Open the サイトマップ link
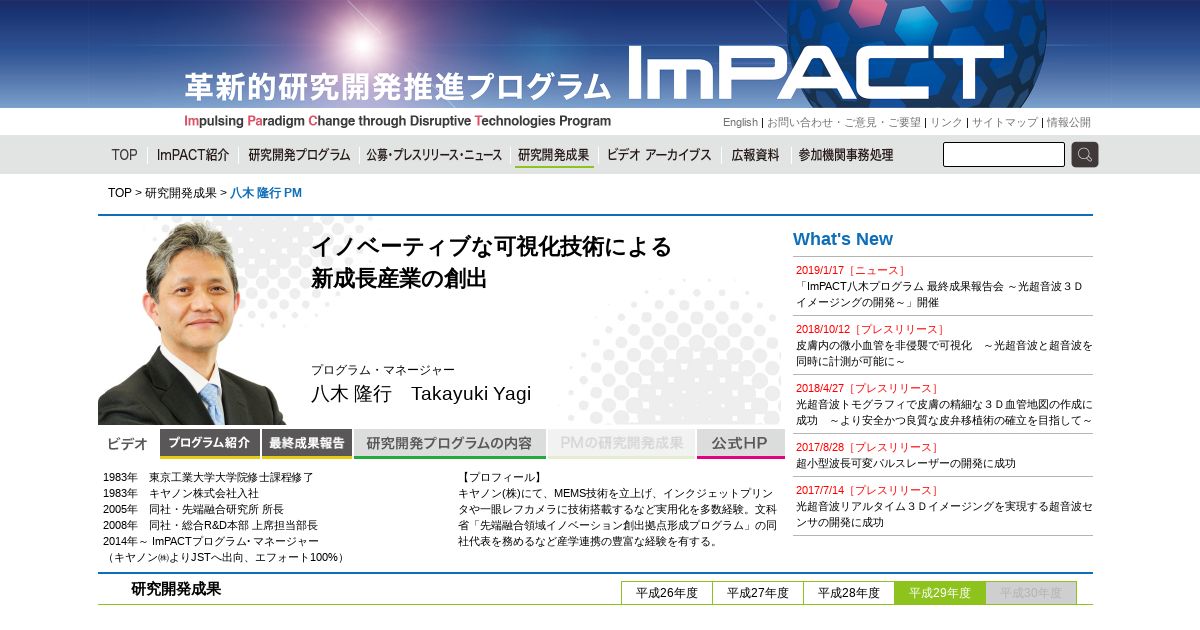 pyautogui.click(x=1005, y=122)
